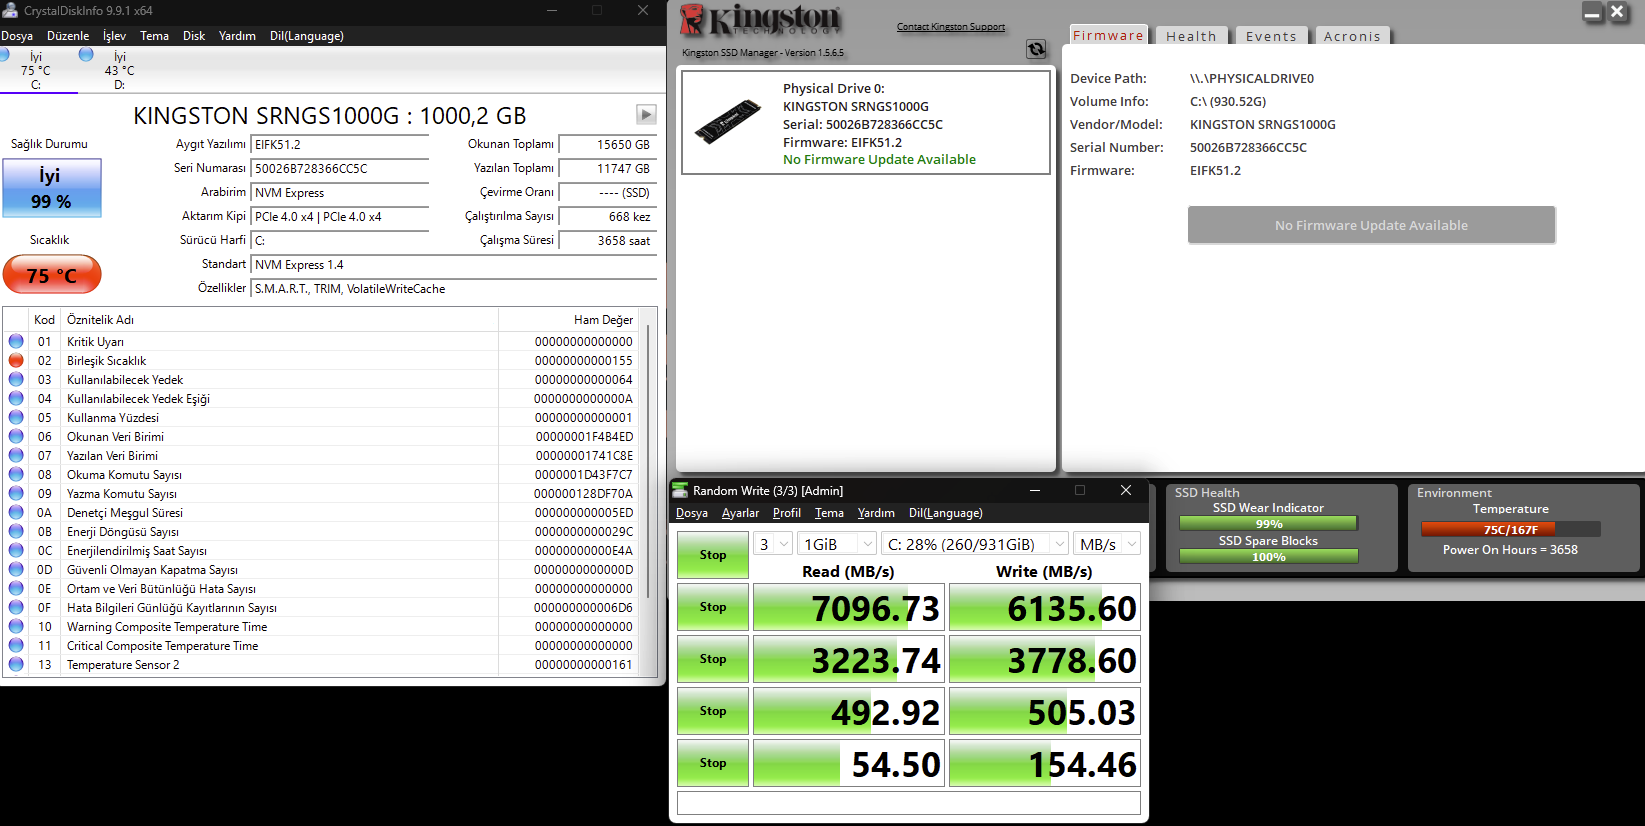
Task: Select the status icon for Okunan Veri Birimi
Action: 16,436
